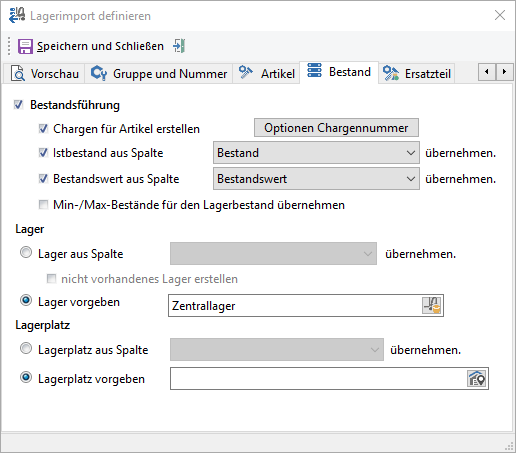Switch to the Gruppe und Nummer tab

tap(159, 74)
